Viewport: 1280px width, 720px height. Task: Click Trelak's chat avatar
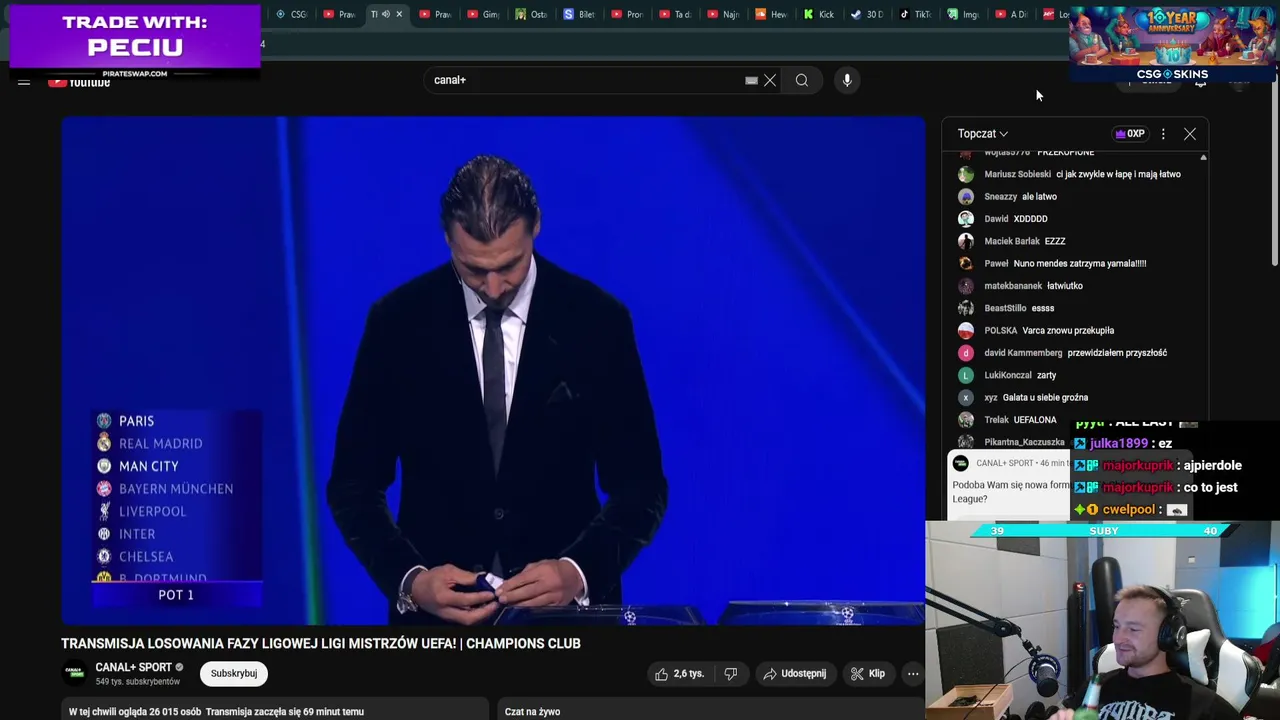(x=965, y=420)
